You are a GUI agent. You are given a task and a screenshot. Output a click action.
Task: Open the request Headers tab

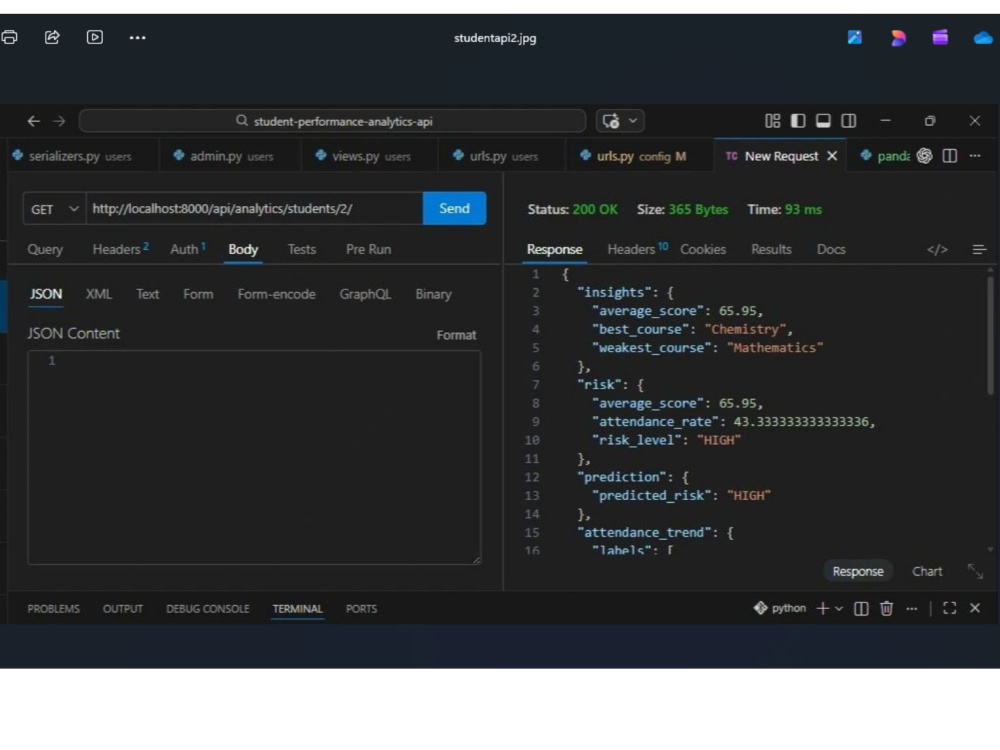click(121, 249)
